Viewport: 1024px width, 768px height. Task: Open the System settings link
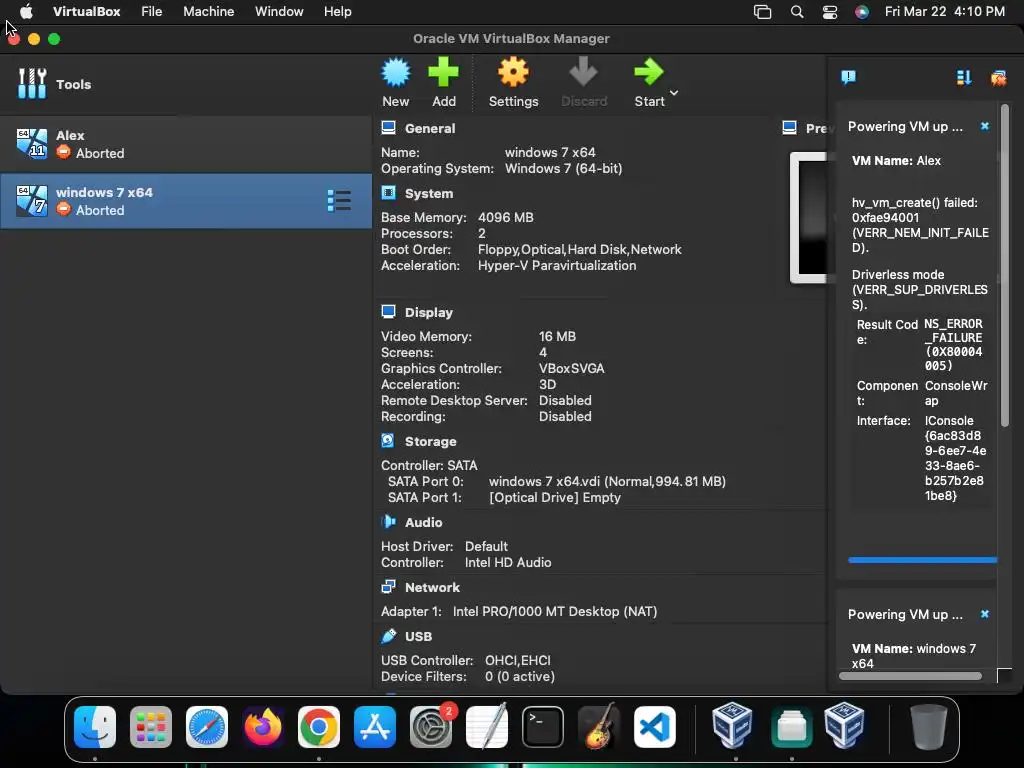(x=428, y=193)
